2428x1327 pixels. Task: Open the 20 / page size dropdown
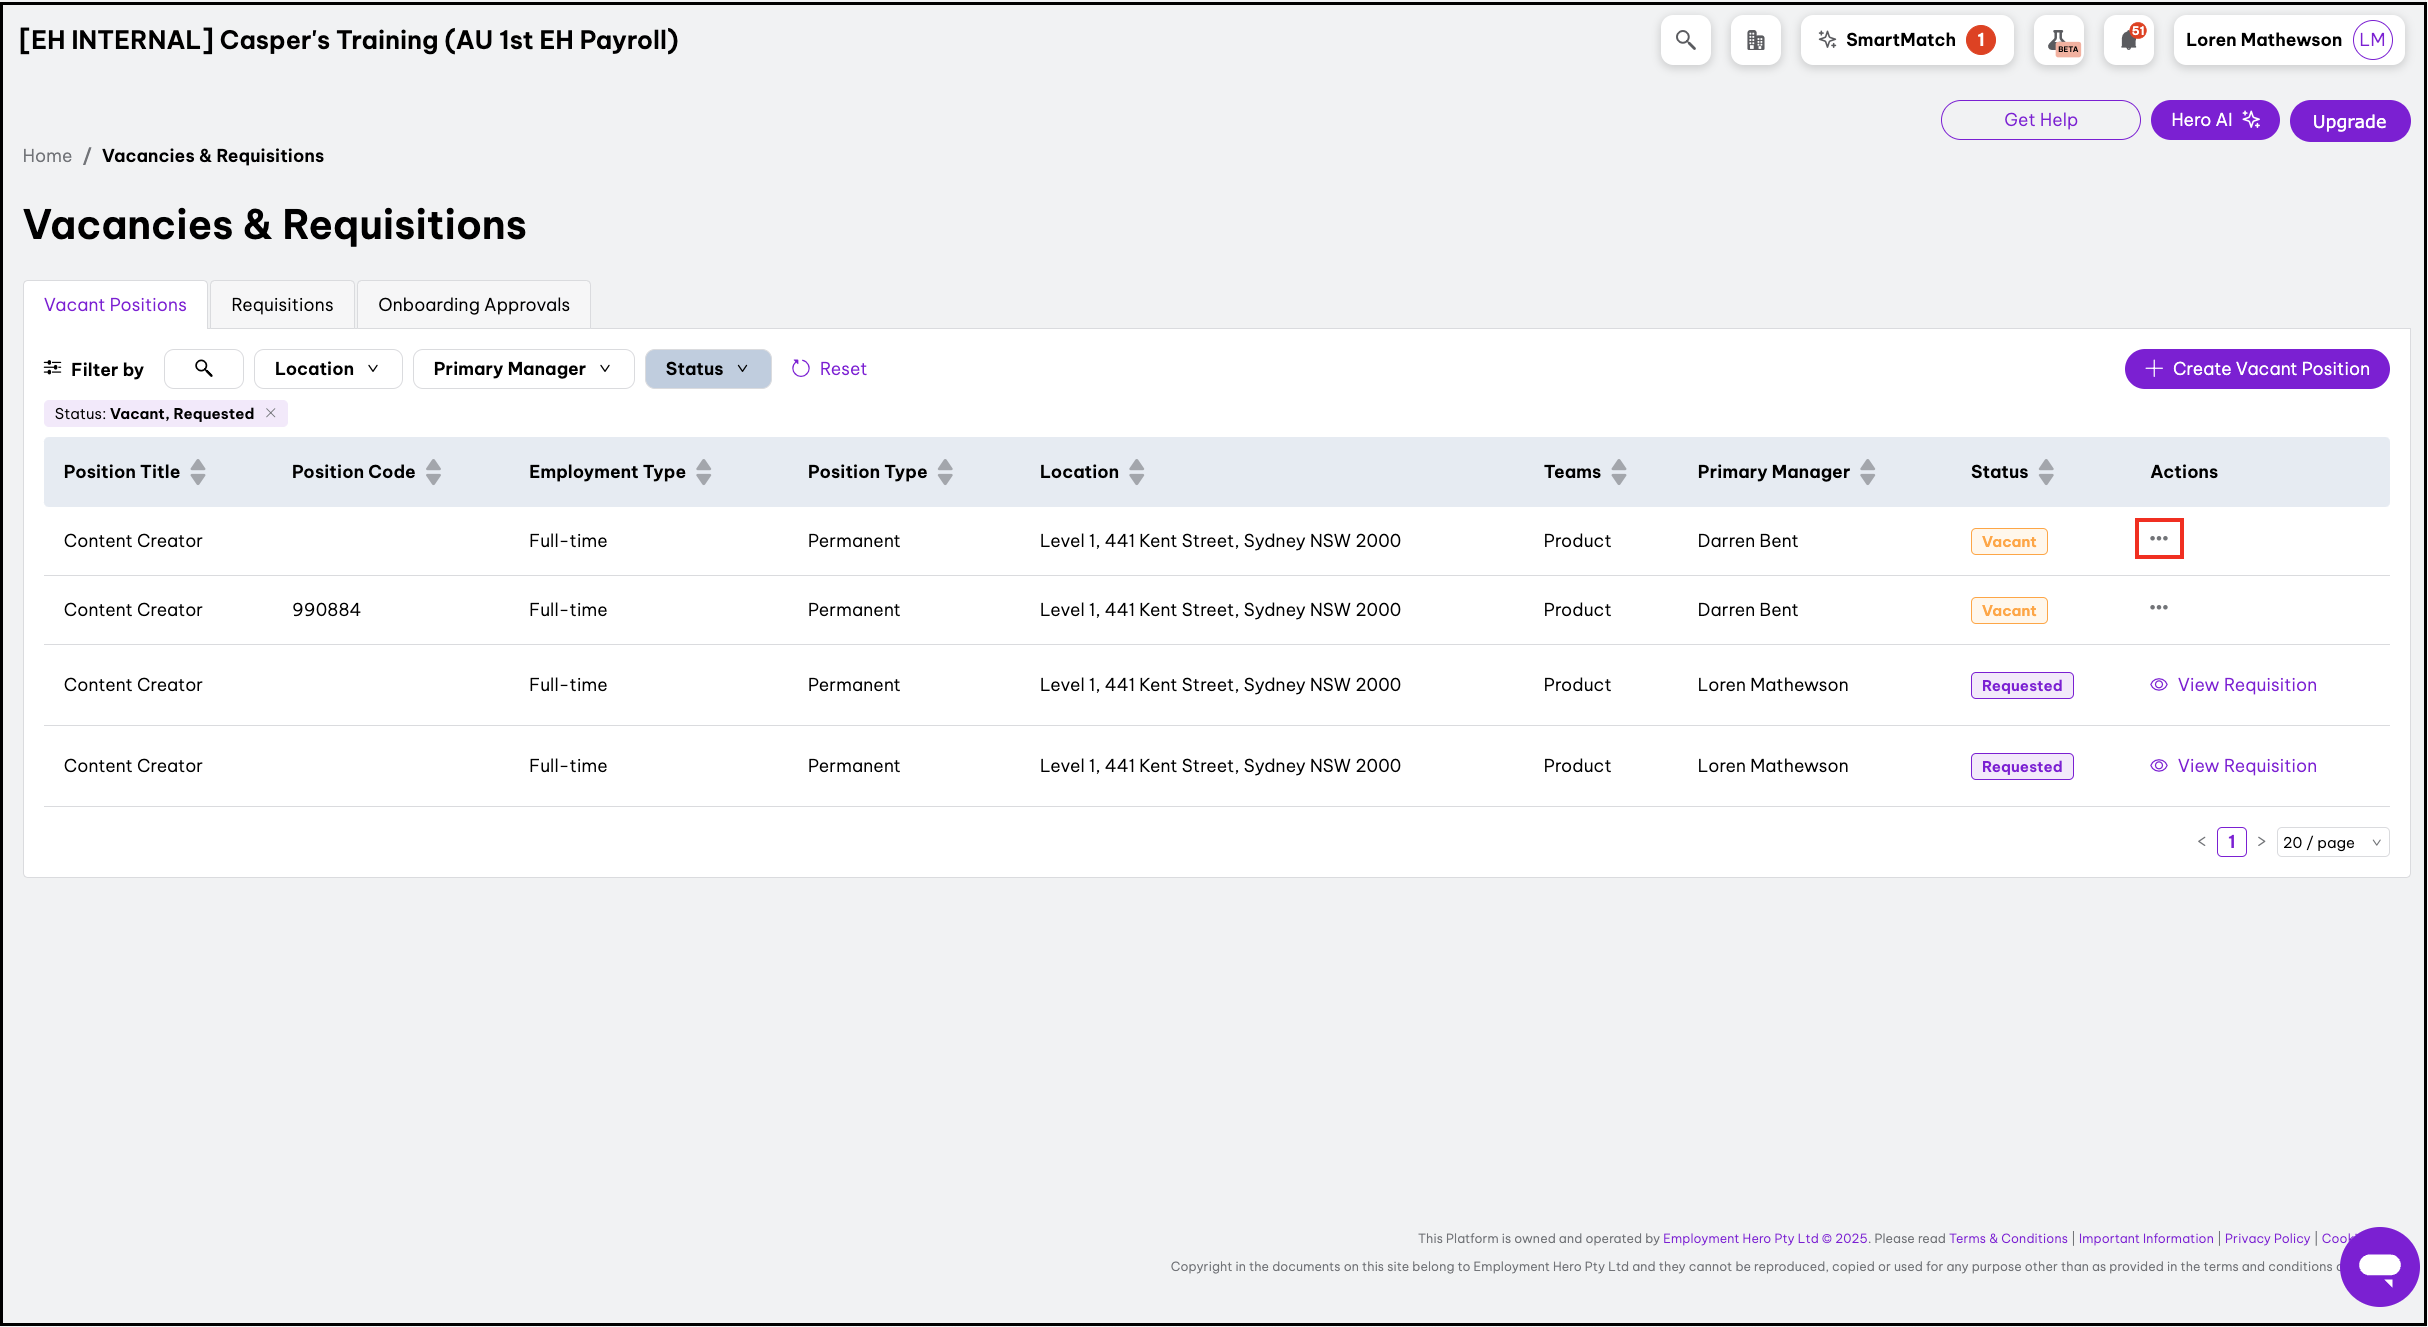2332,842
